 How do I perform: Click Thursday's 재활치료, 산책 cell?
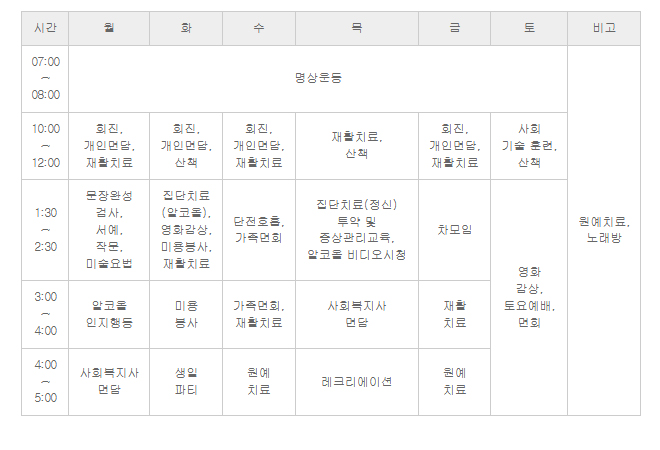pyautogui.click(x=357, y=146)
